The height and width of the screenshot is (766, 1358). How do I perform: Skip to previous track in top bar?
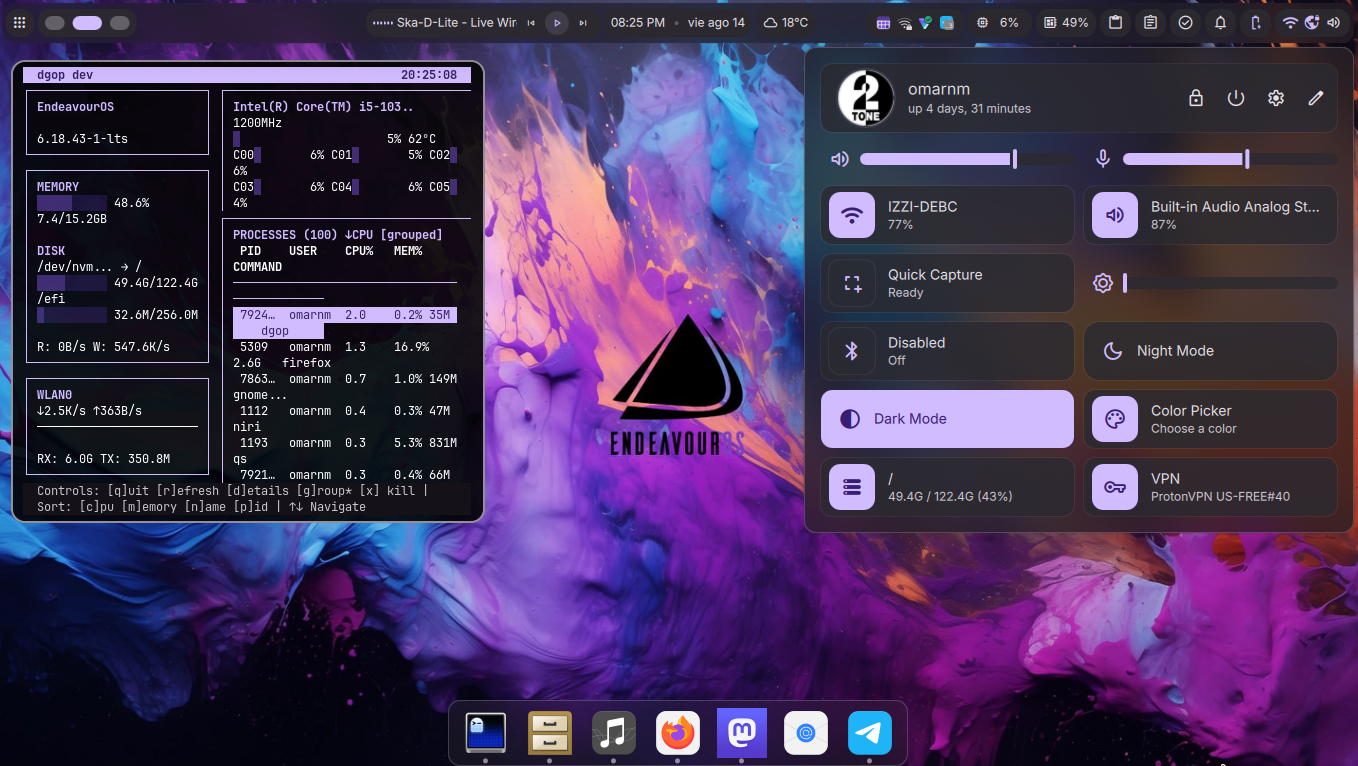[531, 22]
